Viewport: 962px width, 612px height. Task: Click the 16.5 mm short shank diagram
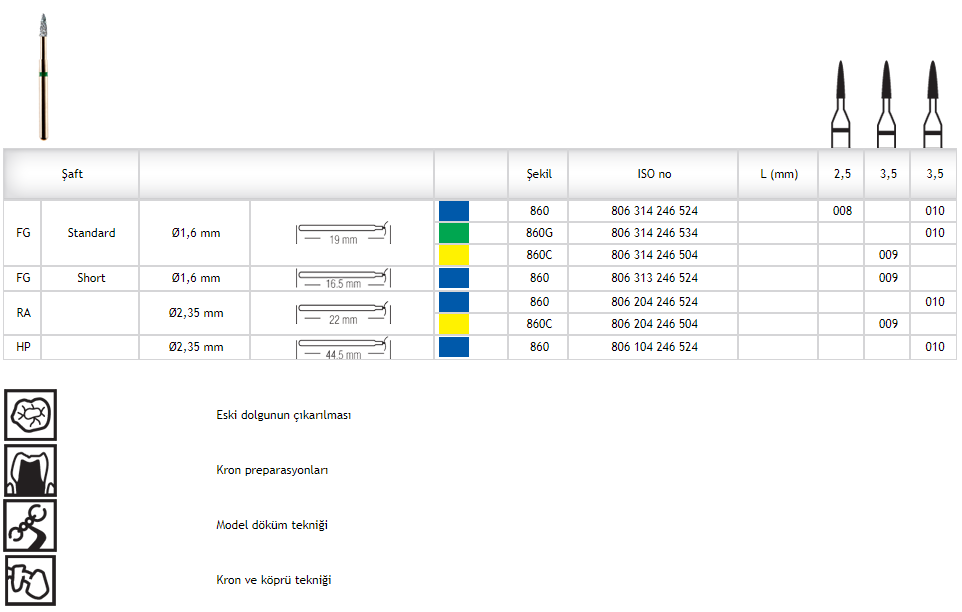tap(342, 278)
